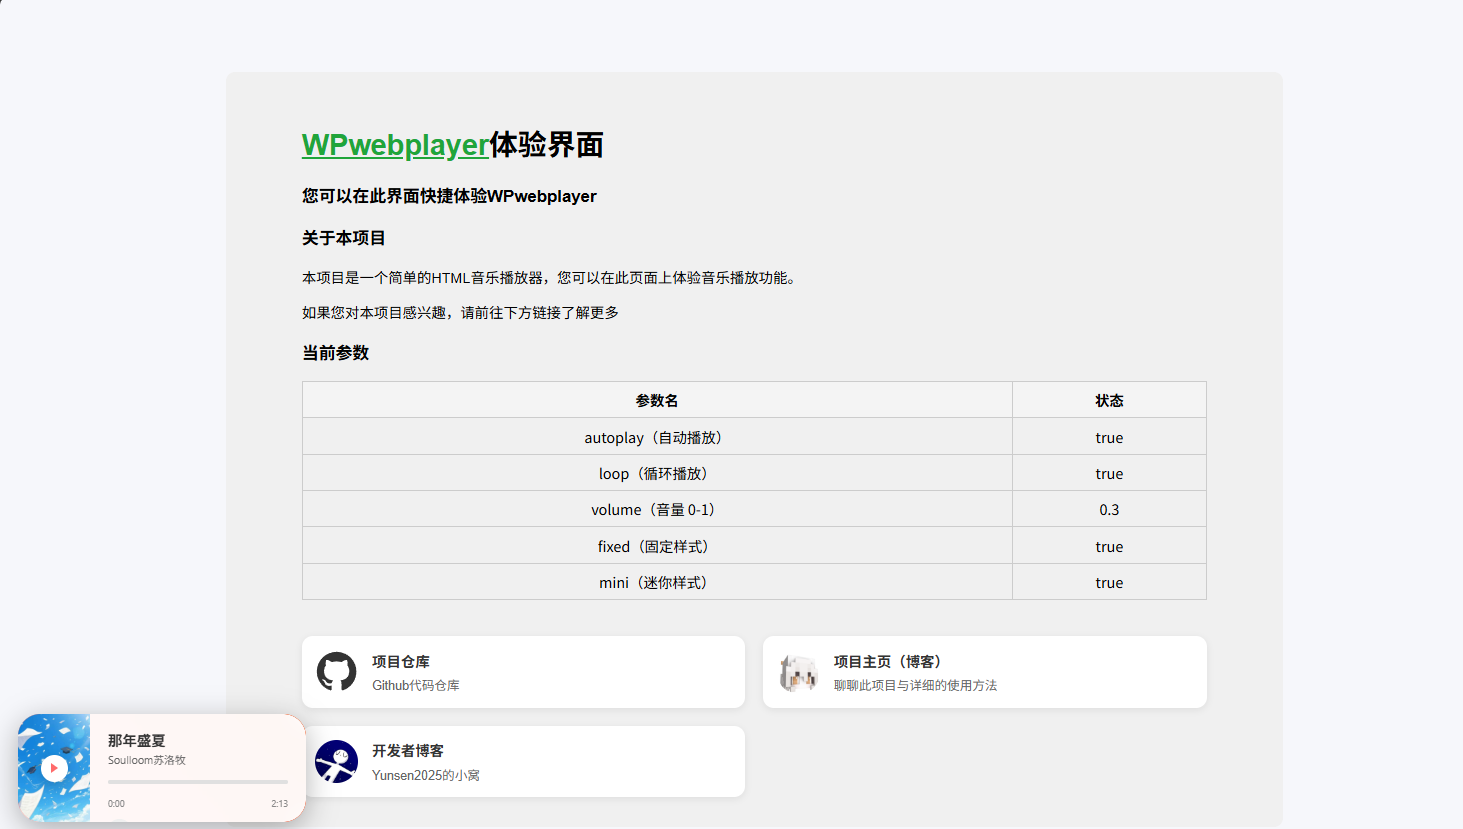Click the Github代码仓库 subtitle text
This screenshot has height=829, width=1463.
click(x=416, y=686)
